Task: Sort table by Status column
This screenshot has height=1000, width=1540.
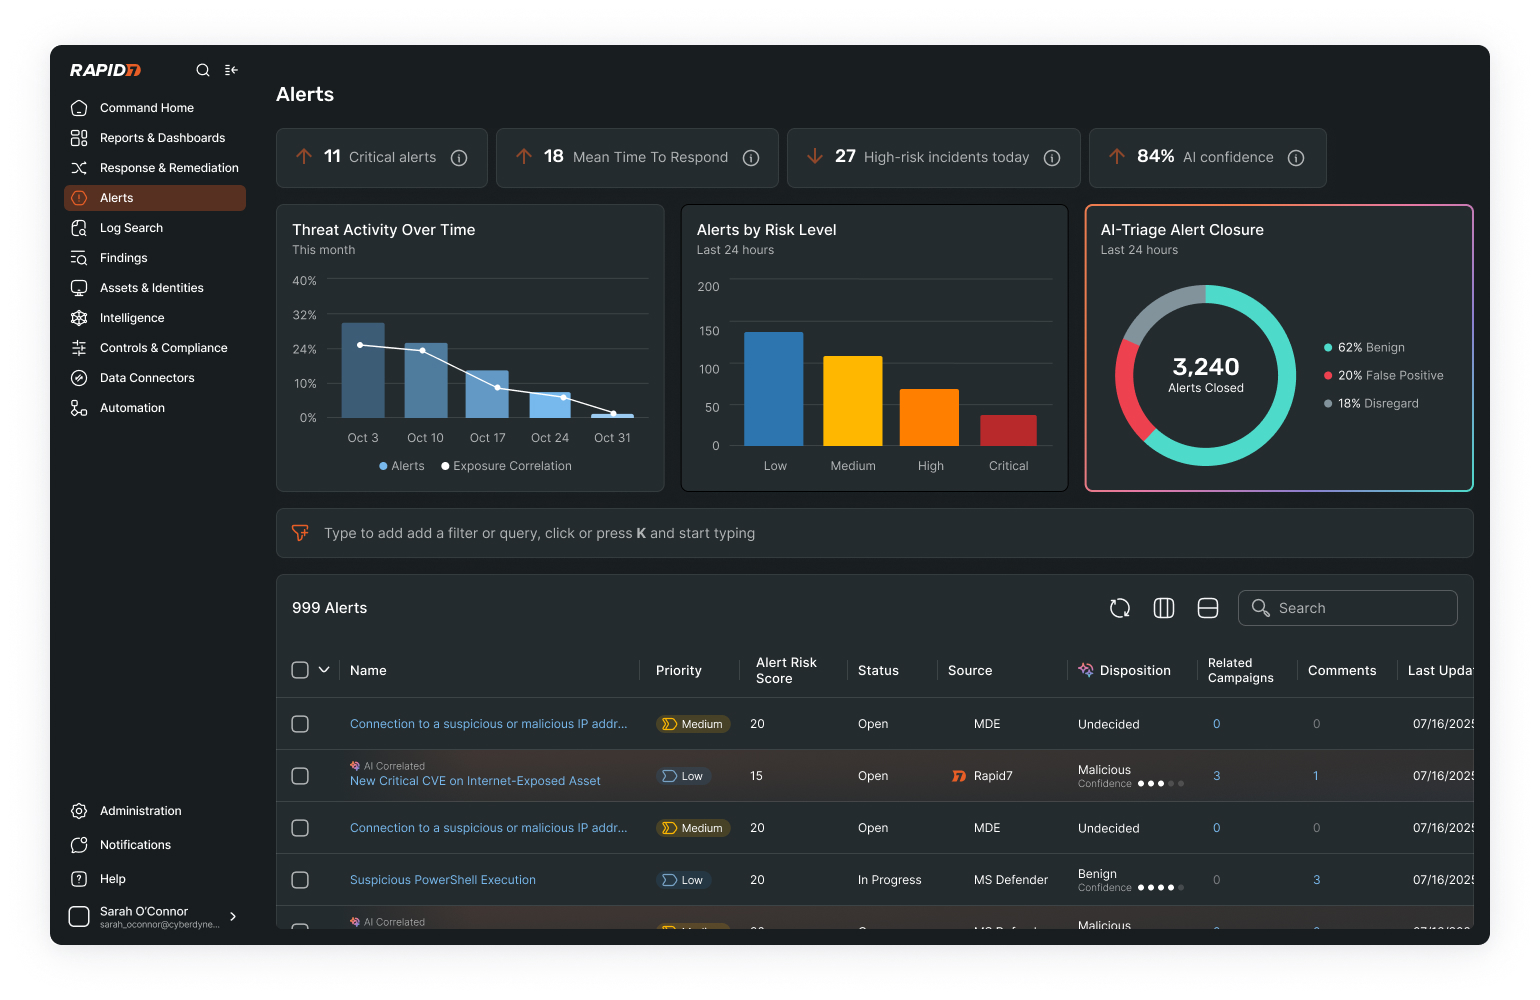Action: pos(878,671)
